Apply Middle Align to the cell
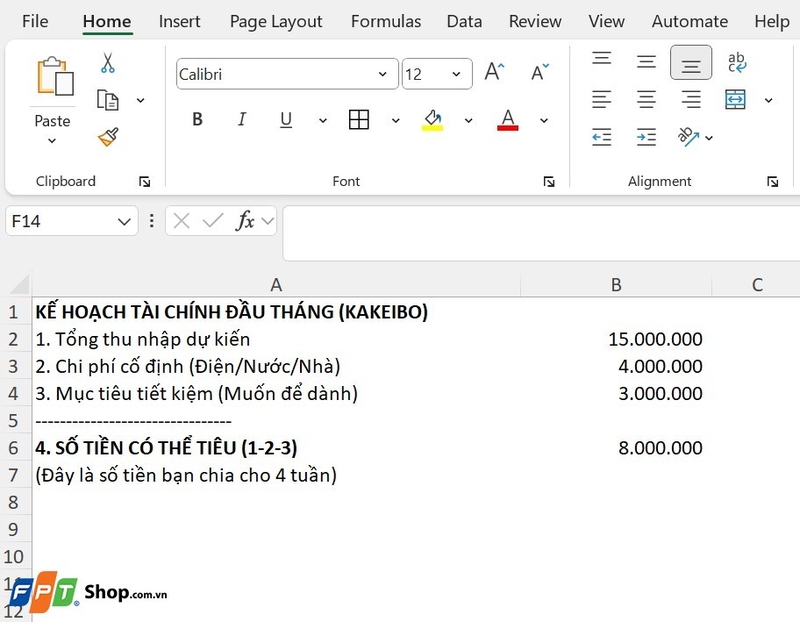The height and width of the screenshot is (622, 800). point(646,62)
